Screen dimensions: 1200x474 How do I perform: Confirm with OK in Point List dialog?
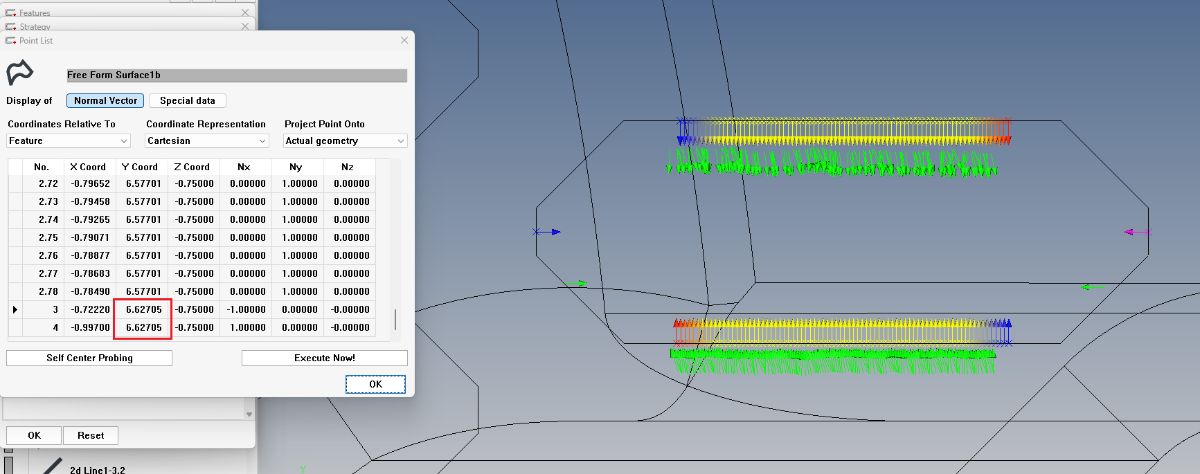(375, 384)
